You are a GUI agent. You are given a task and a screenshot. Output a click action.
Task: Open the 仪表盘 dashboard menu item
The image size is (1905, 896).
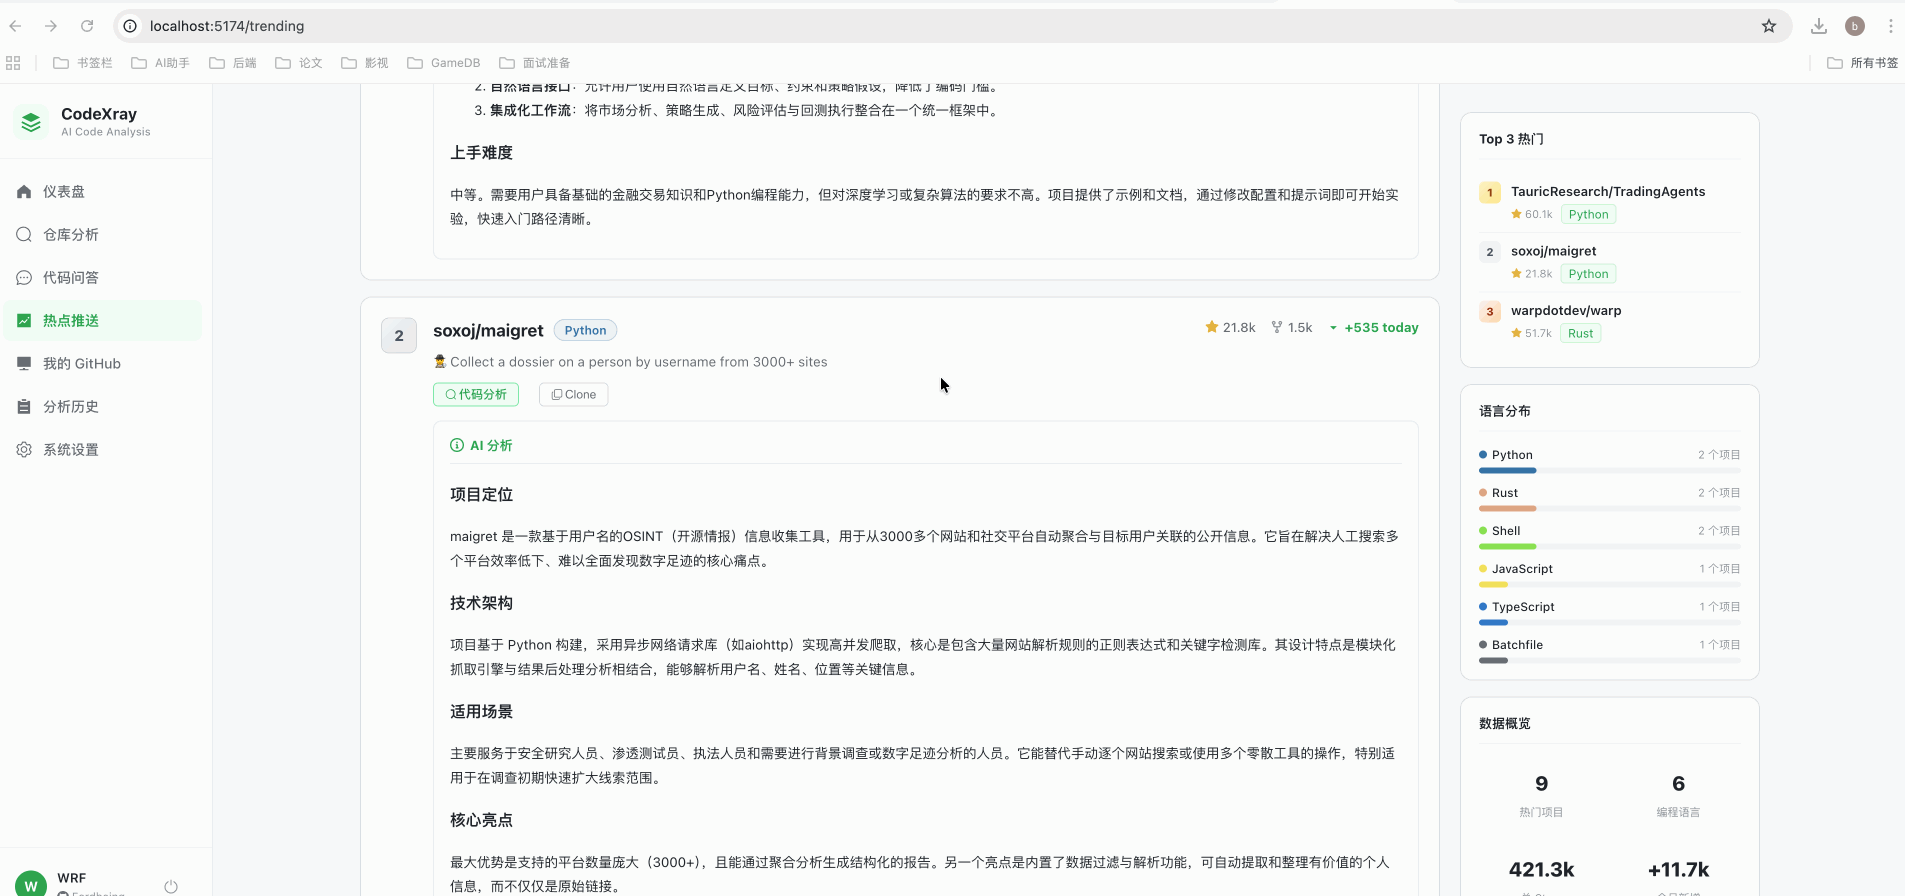[103, 191]
